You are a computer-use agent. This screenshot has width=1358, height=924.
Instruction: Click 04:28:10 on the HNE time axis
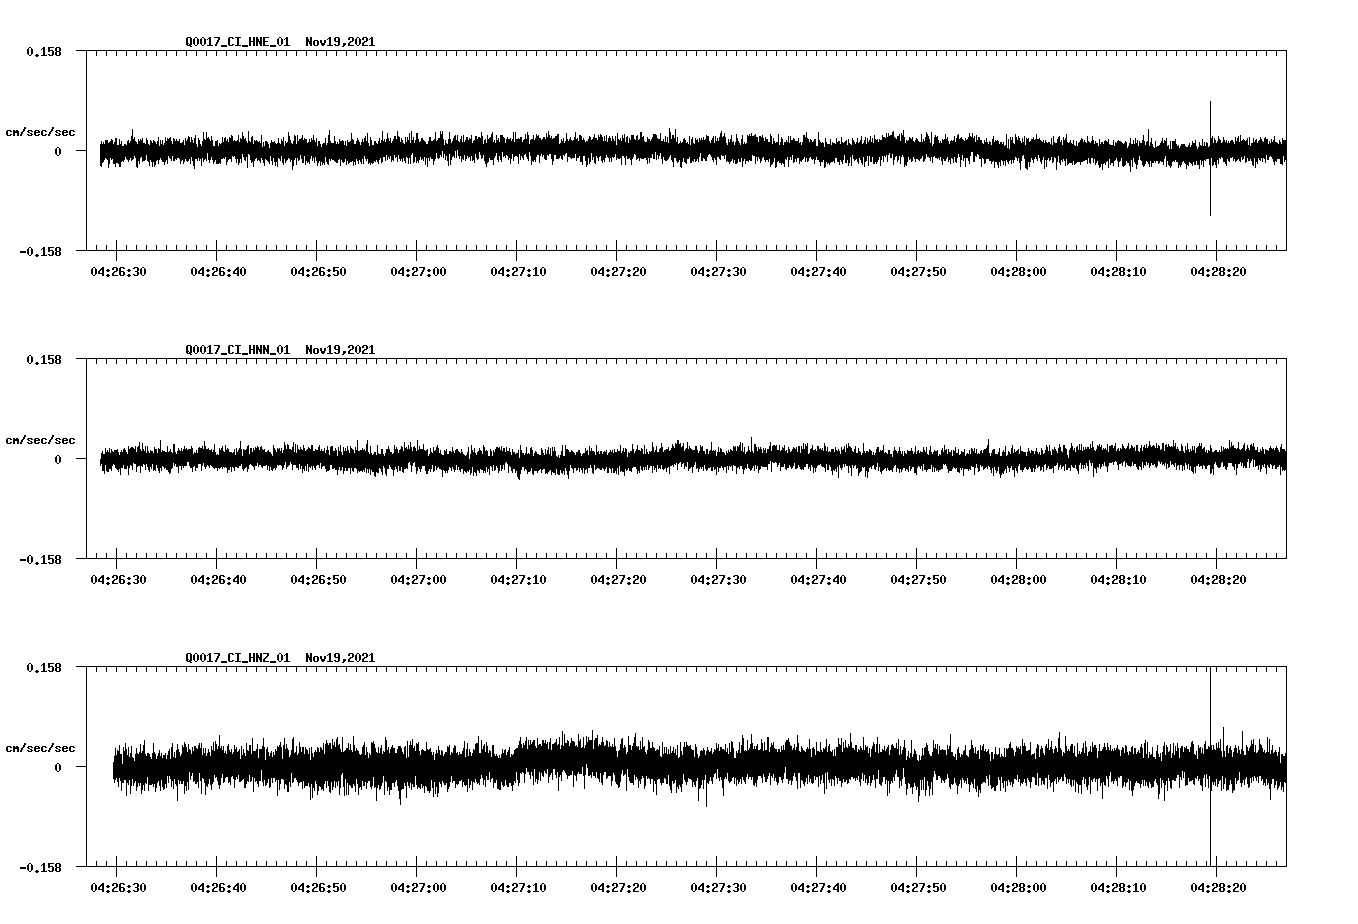pyautogui.click(x=1118, y=271)
